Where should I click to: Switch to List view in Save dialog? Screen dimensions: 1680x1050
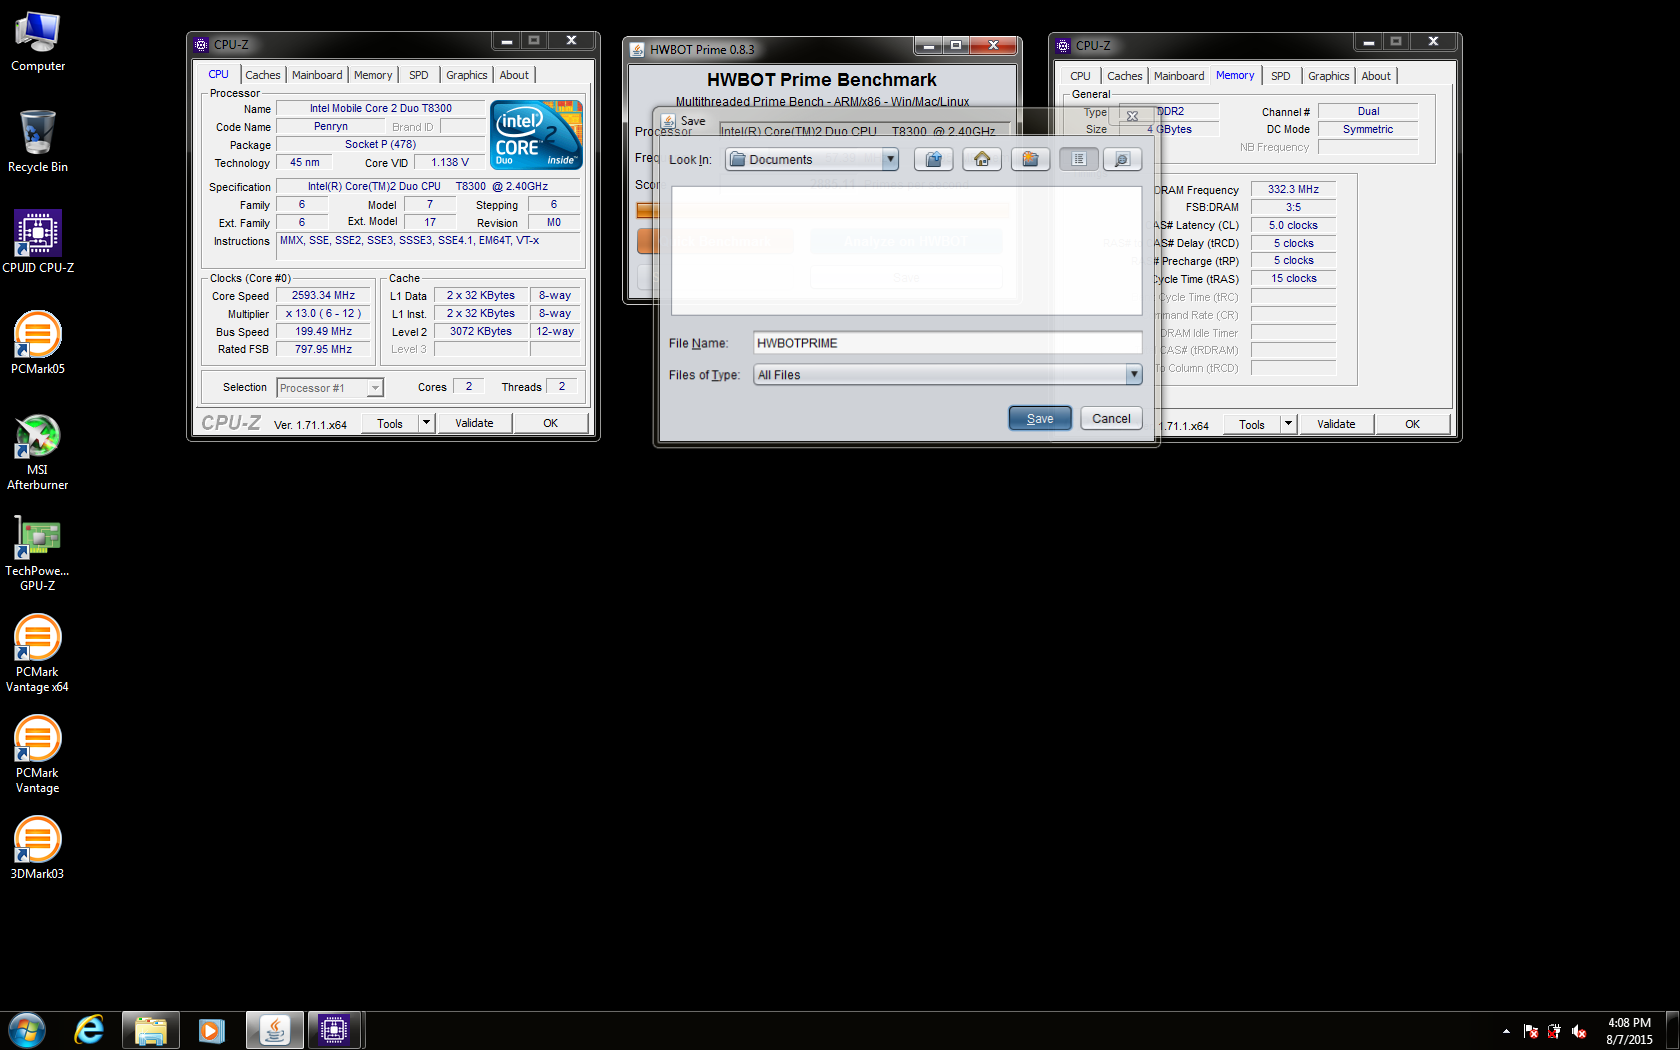1078,159
